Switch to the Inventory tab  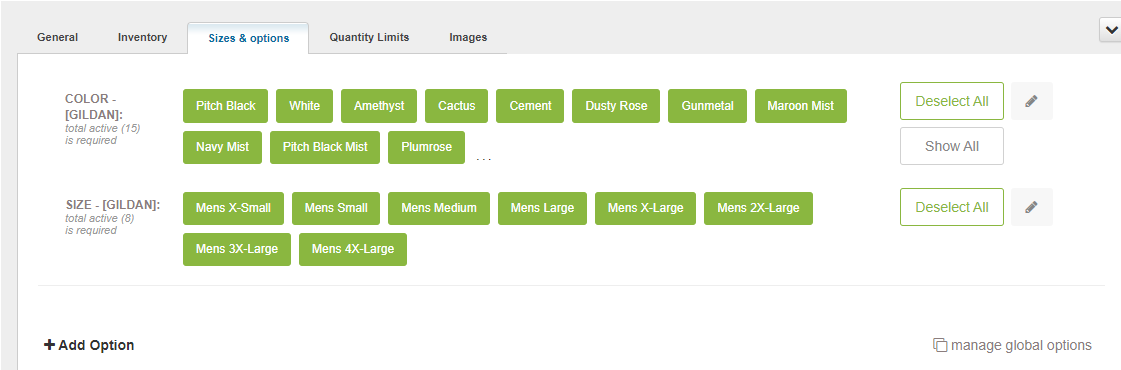click(142, 37)
